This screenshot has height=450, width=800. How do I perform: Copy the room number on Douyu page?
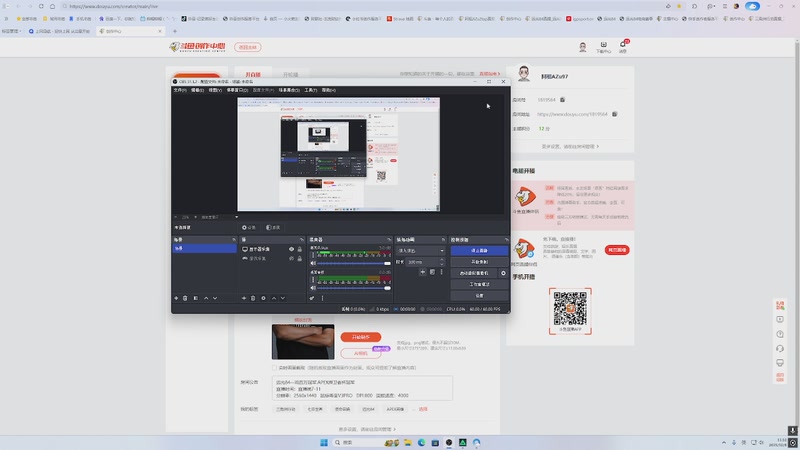point(562,99)
